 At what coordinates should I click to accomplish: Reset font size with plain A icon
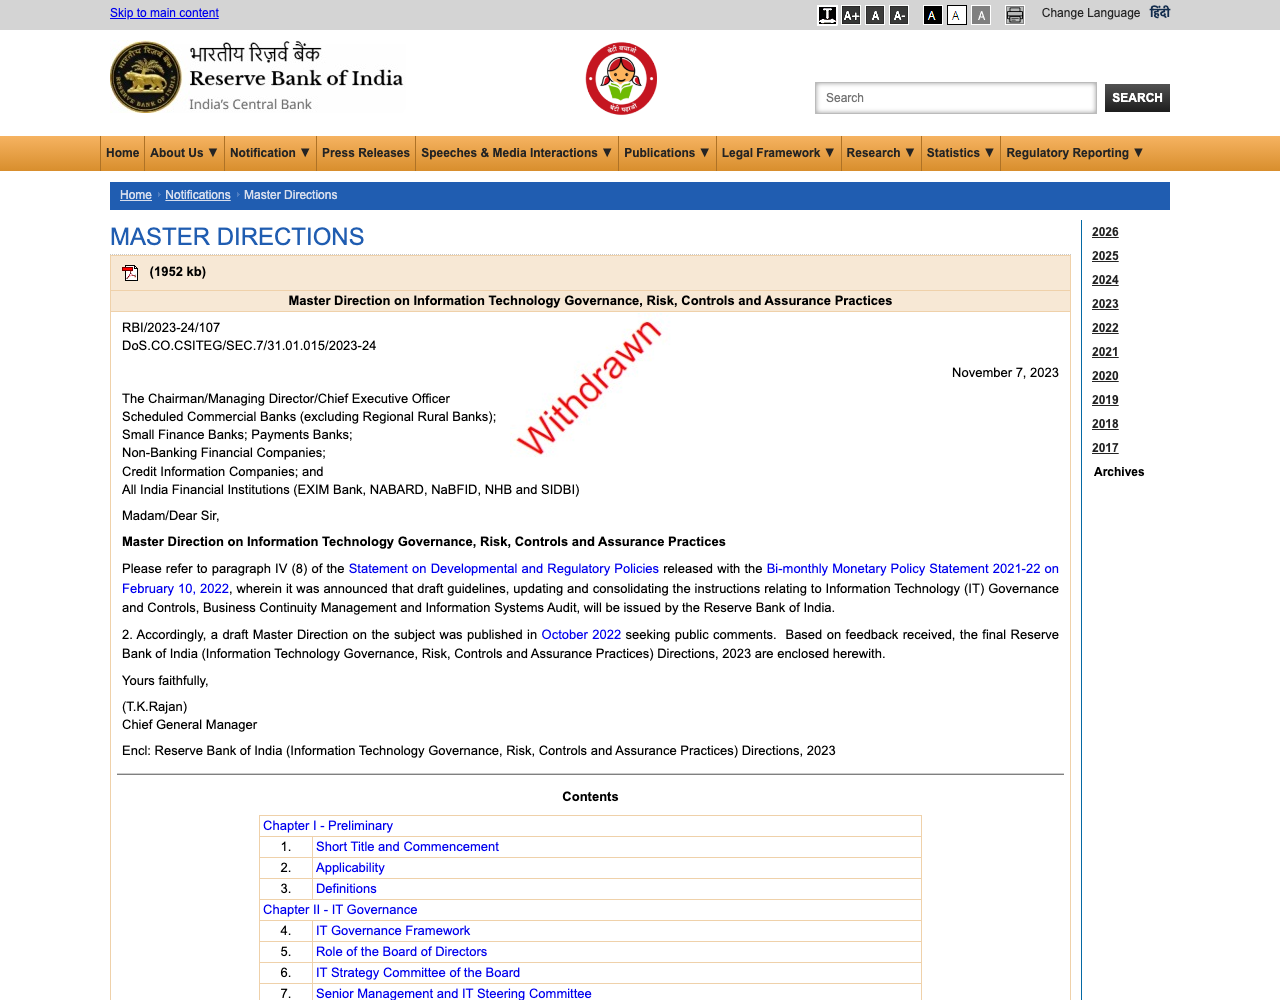875,15
